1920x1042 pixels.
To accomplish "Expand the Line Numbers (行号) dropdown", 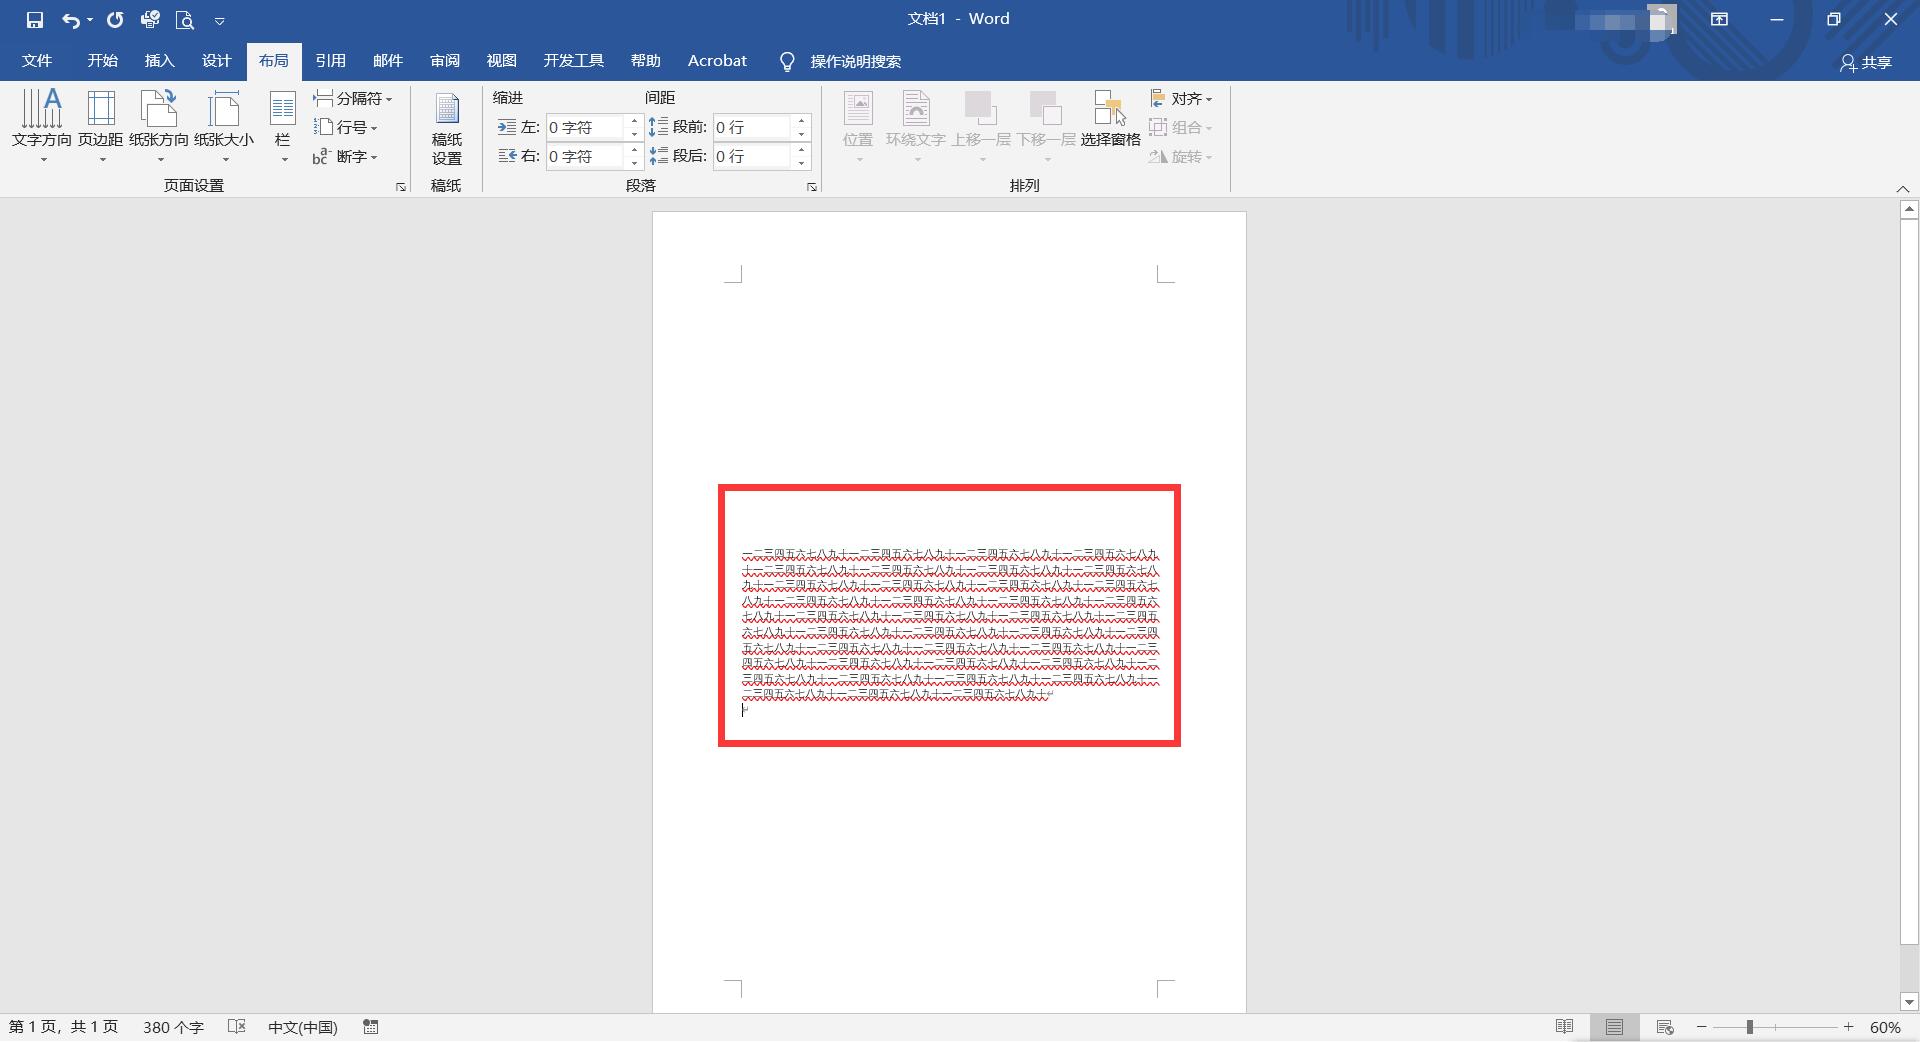I will [x=346, y=127].
